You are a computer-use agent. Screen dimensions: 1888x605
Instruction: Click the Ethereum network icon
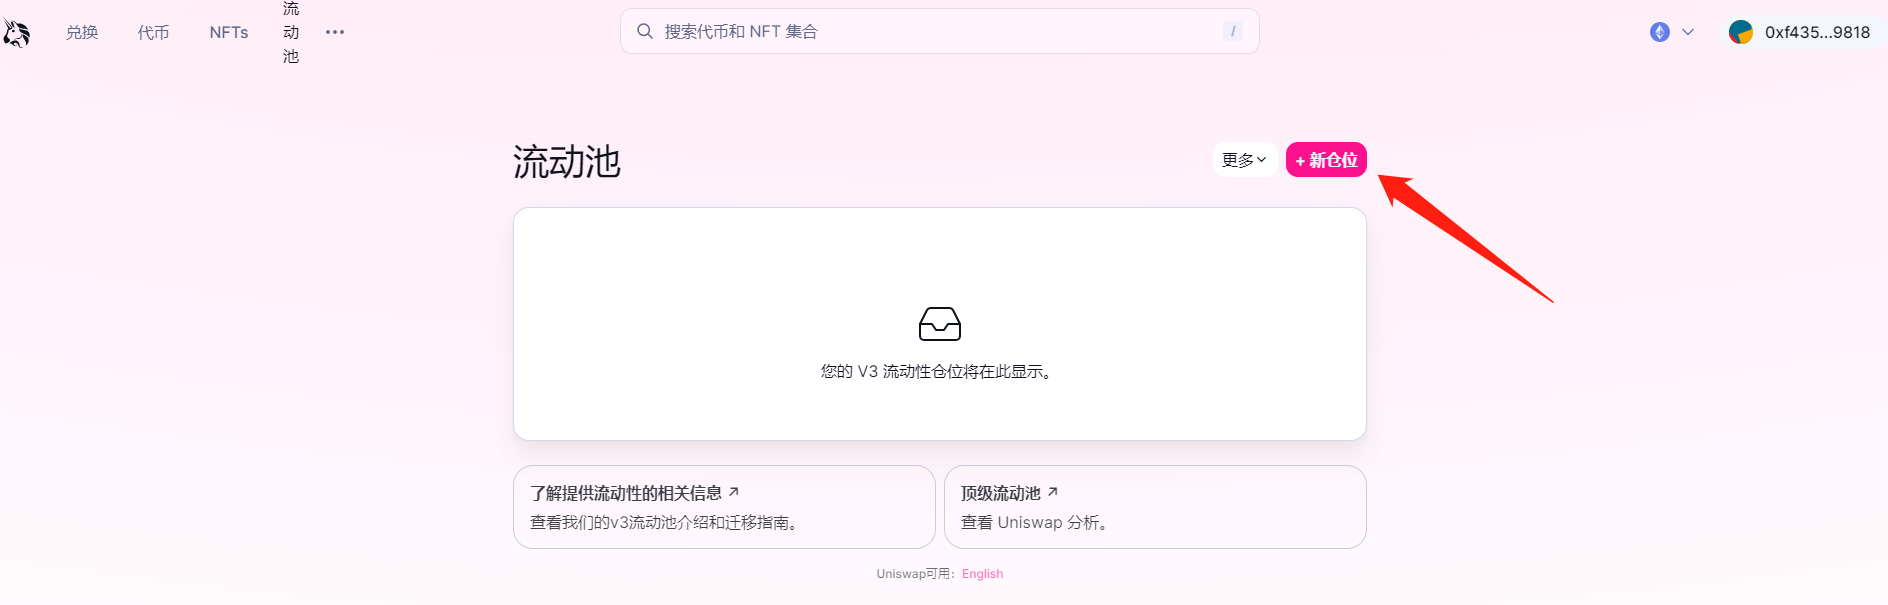(x=1659, y=32)
